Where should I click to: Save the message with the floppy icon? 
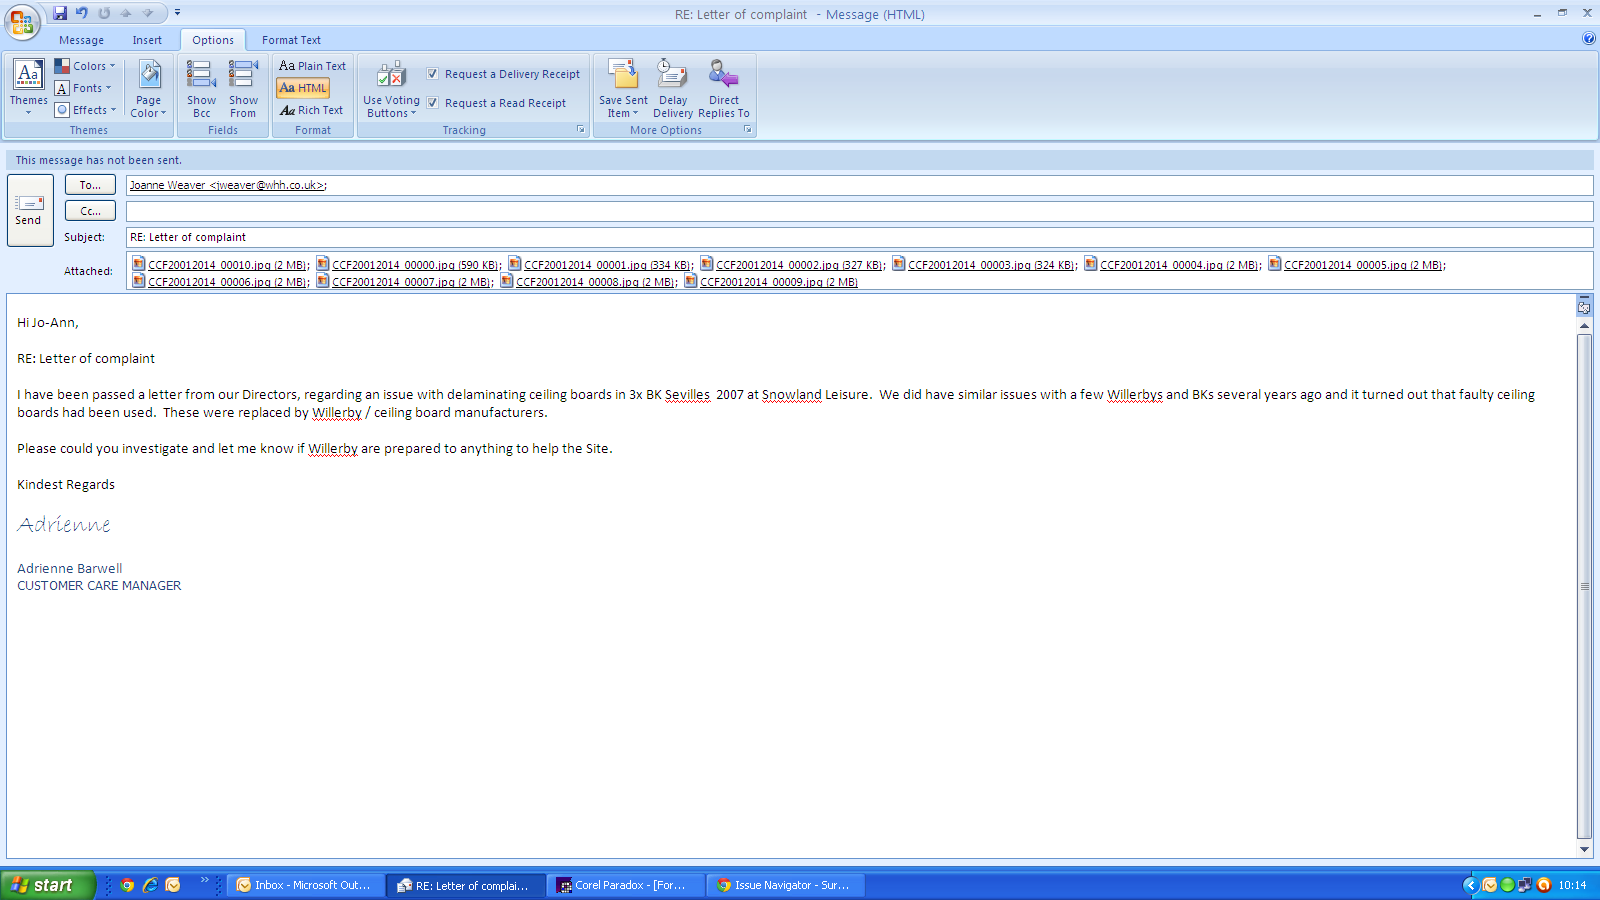coord(60,13)
